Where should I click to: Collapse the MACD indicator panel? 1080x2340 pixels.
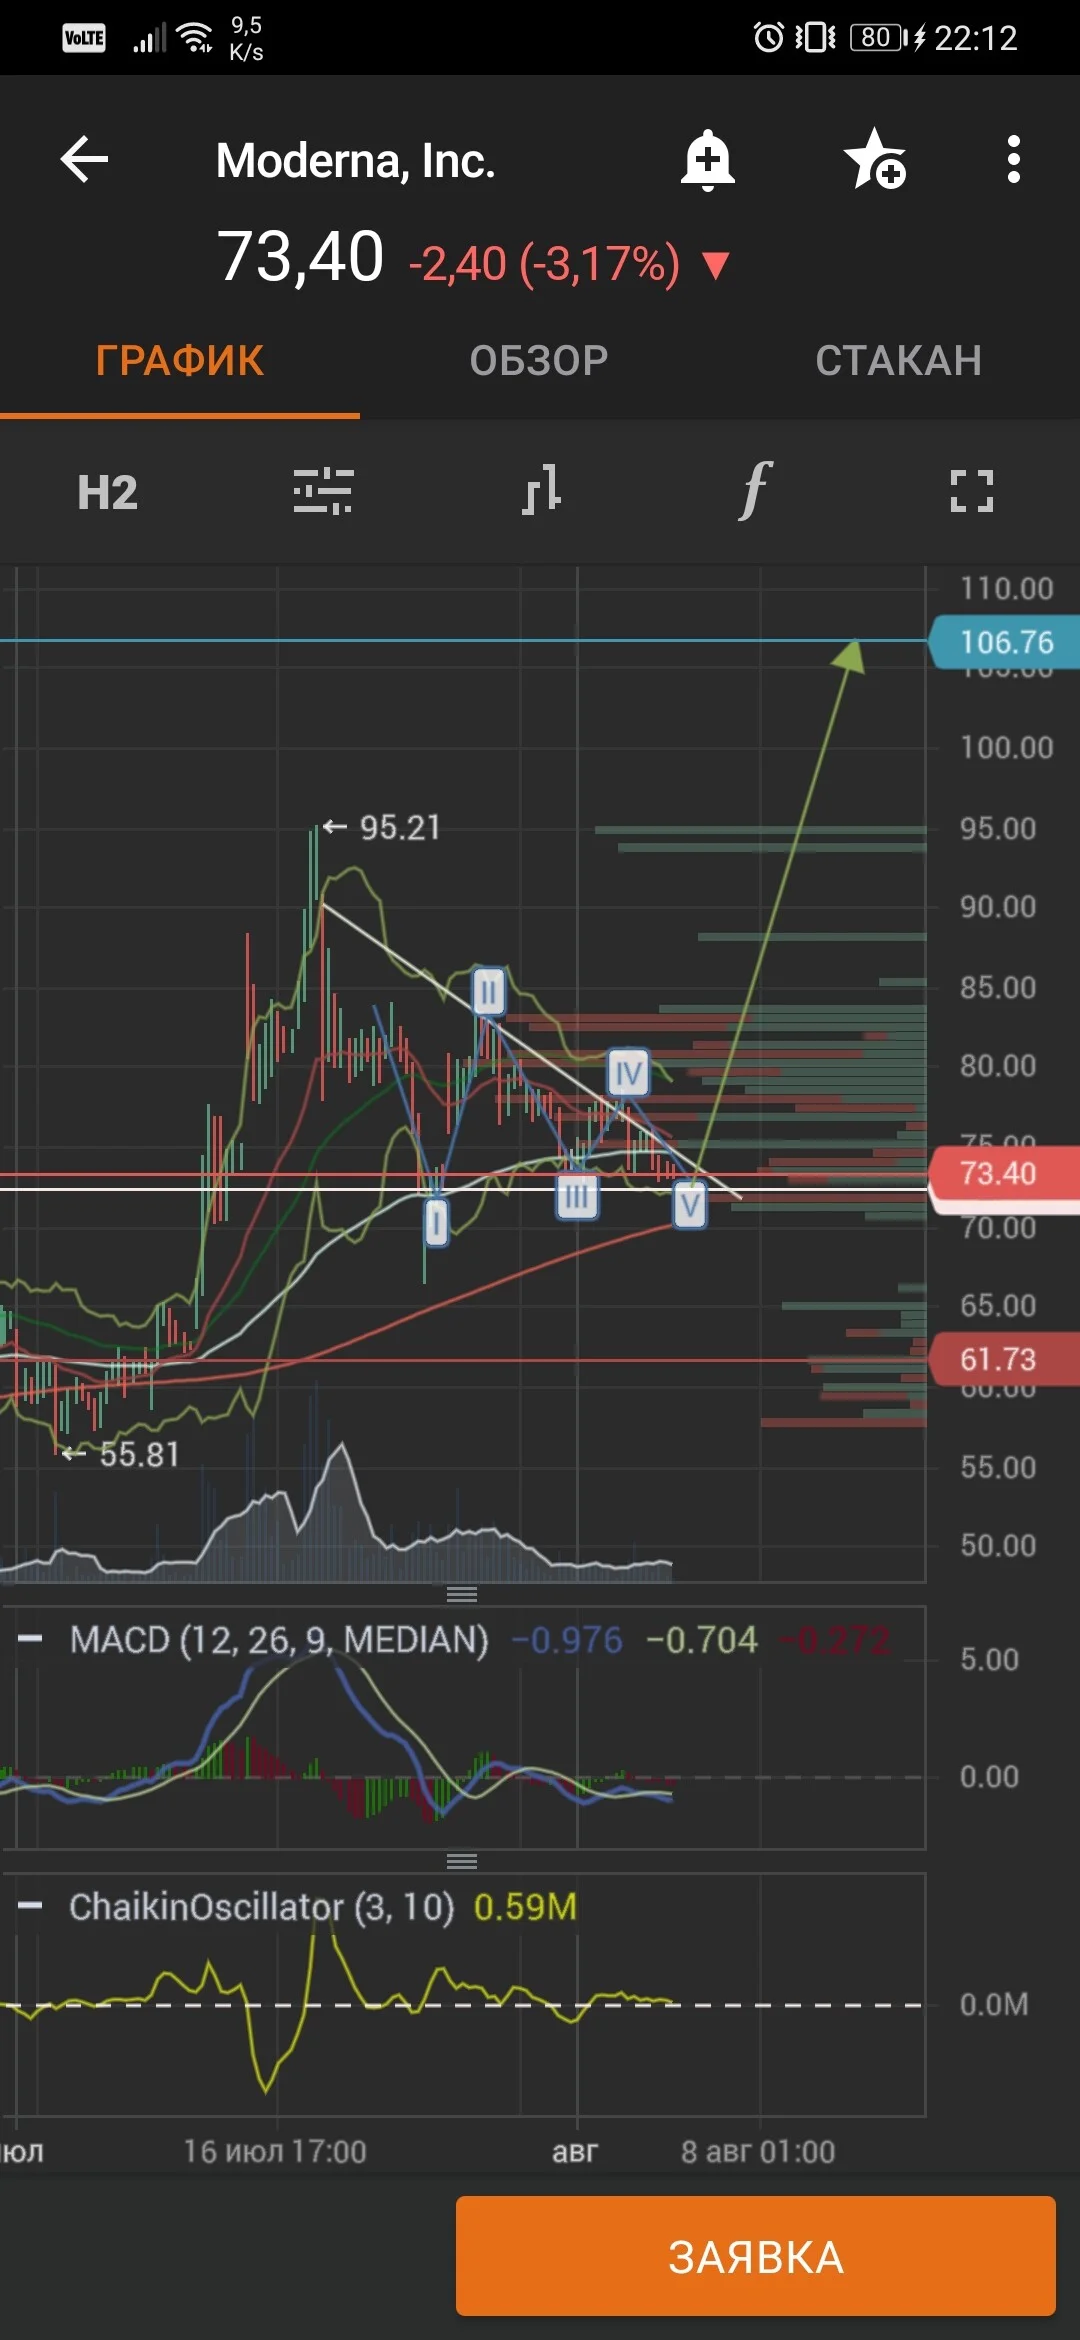31,1639
